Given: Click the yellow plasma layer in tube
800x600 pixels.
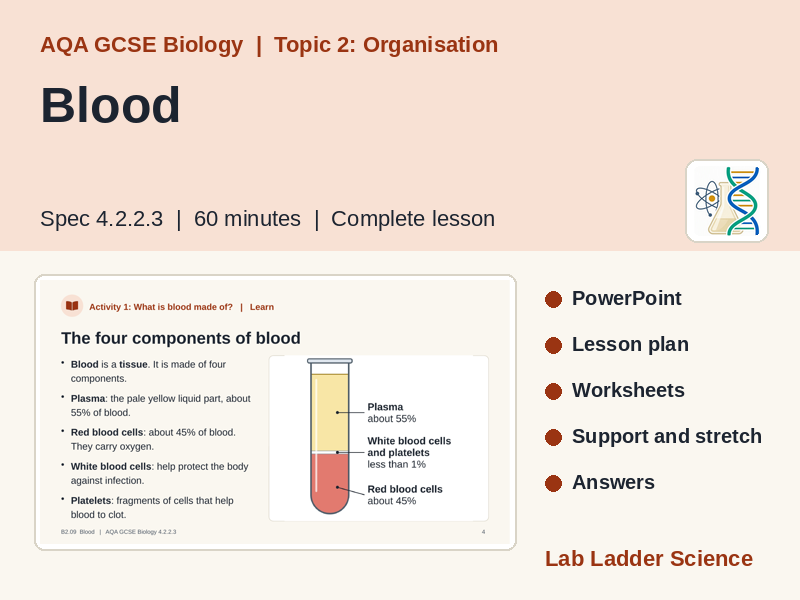Looking at the screenshot, I should tap(330, 412).
